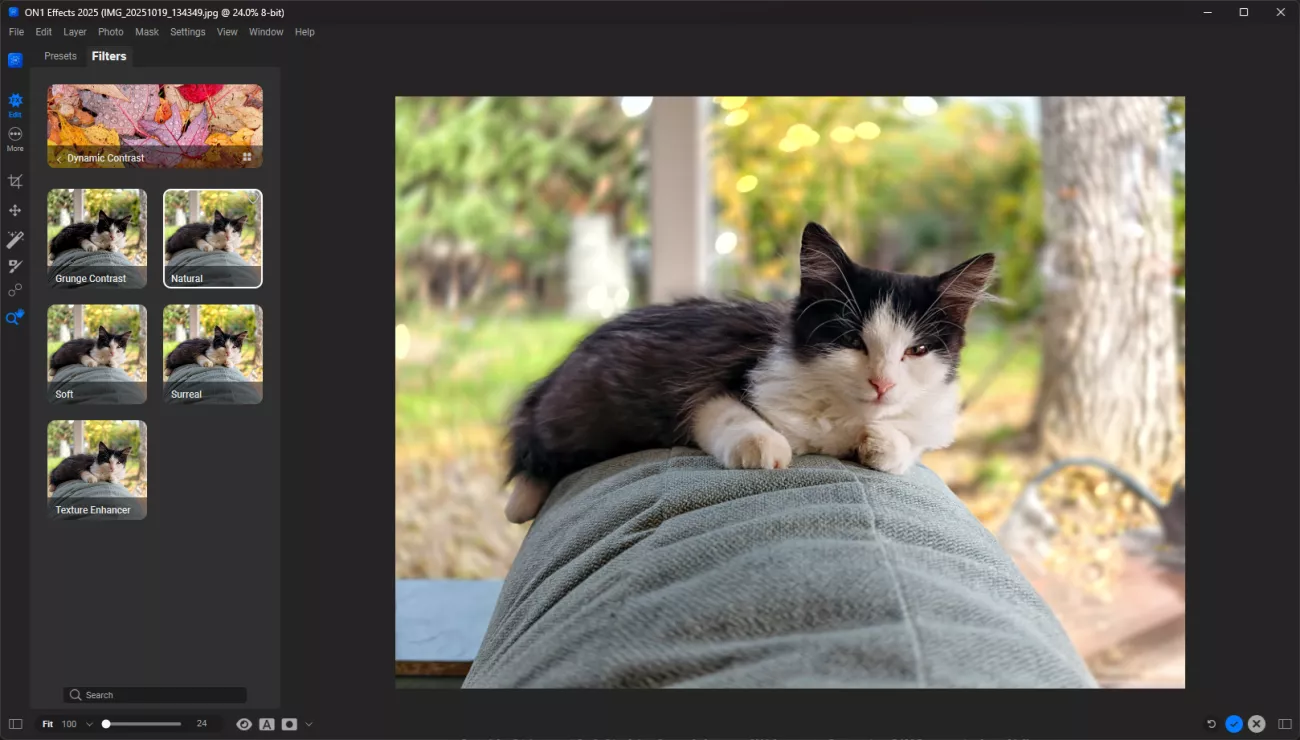
Task: Apply the Texture Enhancer filter thumbnail
Action: click(x=97, y=469)
